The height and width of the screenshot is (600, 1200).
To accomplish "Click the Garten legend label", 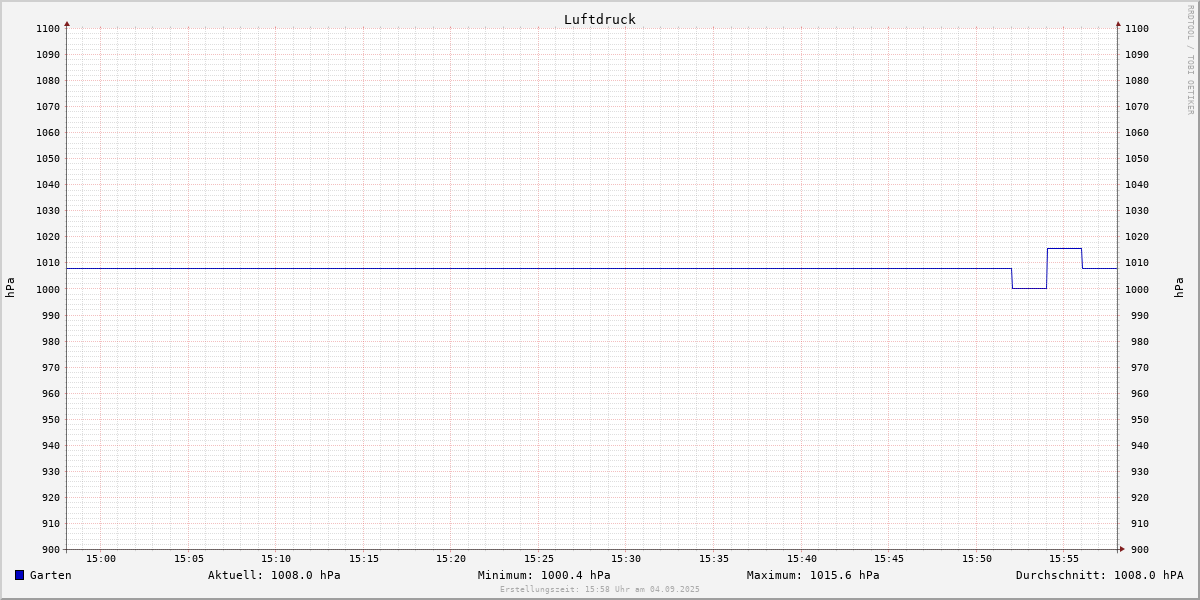I will click(50, 575).
